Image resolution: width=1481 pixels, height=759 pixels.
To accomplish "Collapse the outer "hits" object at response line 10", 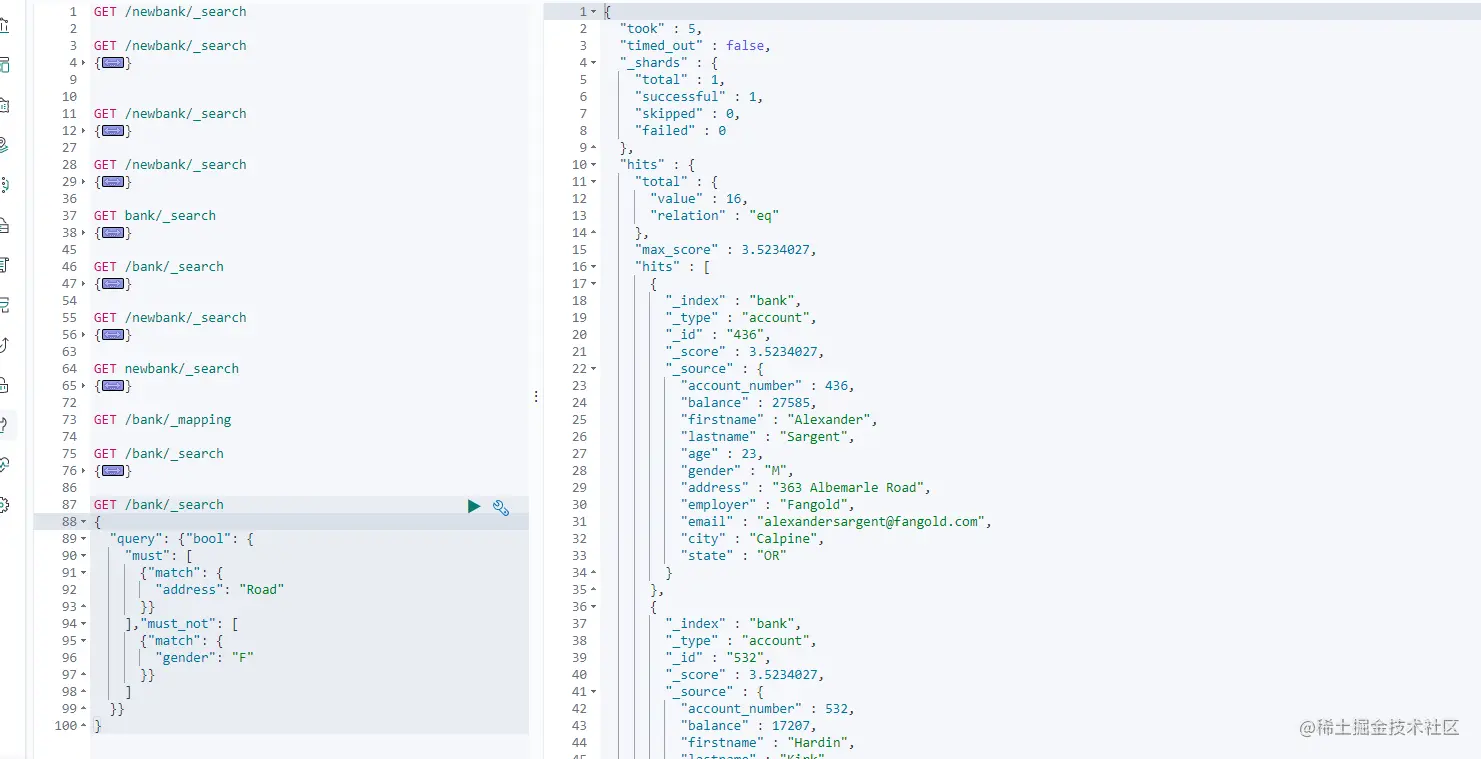I will 594,165.
